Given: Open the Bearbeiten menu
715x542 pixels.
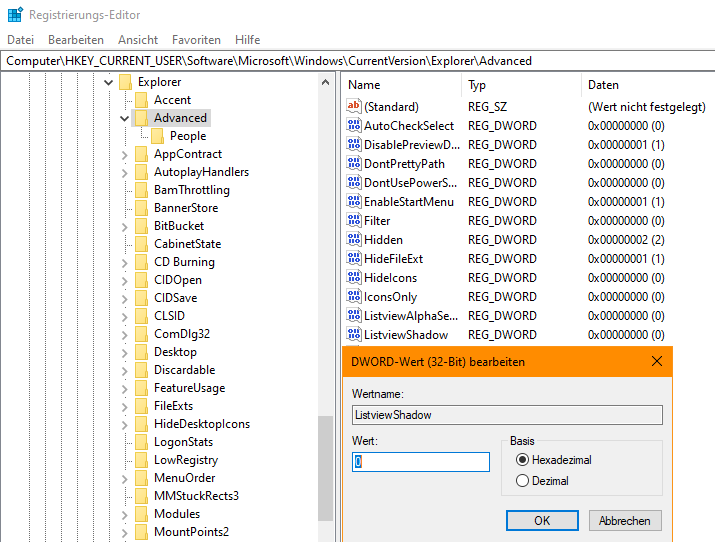Looking at the screenshot, I should pos(76,40).
